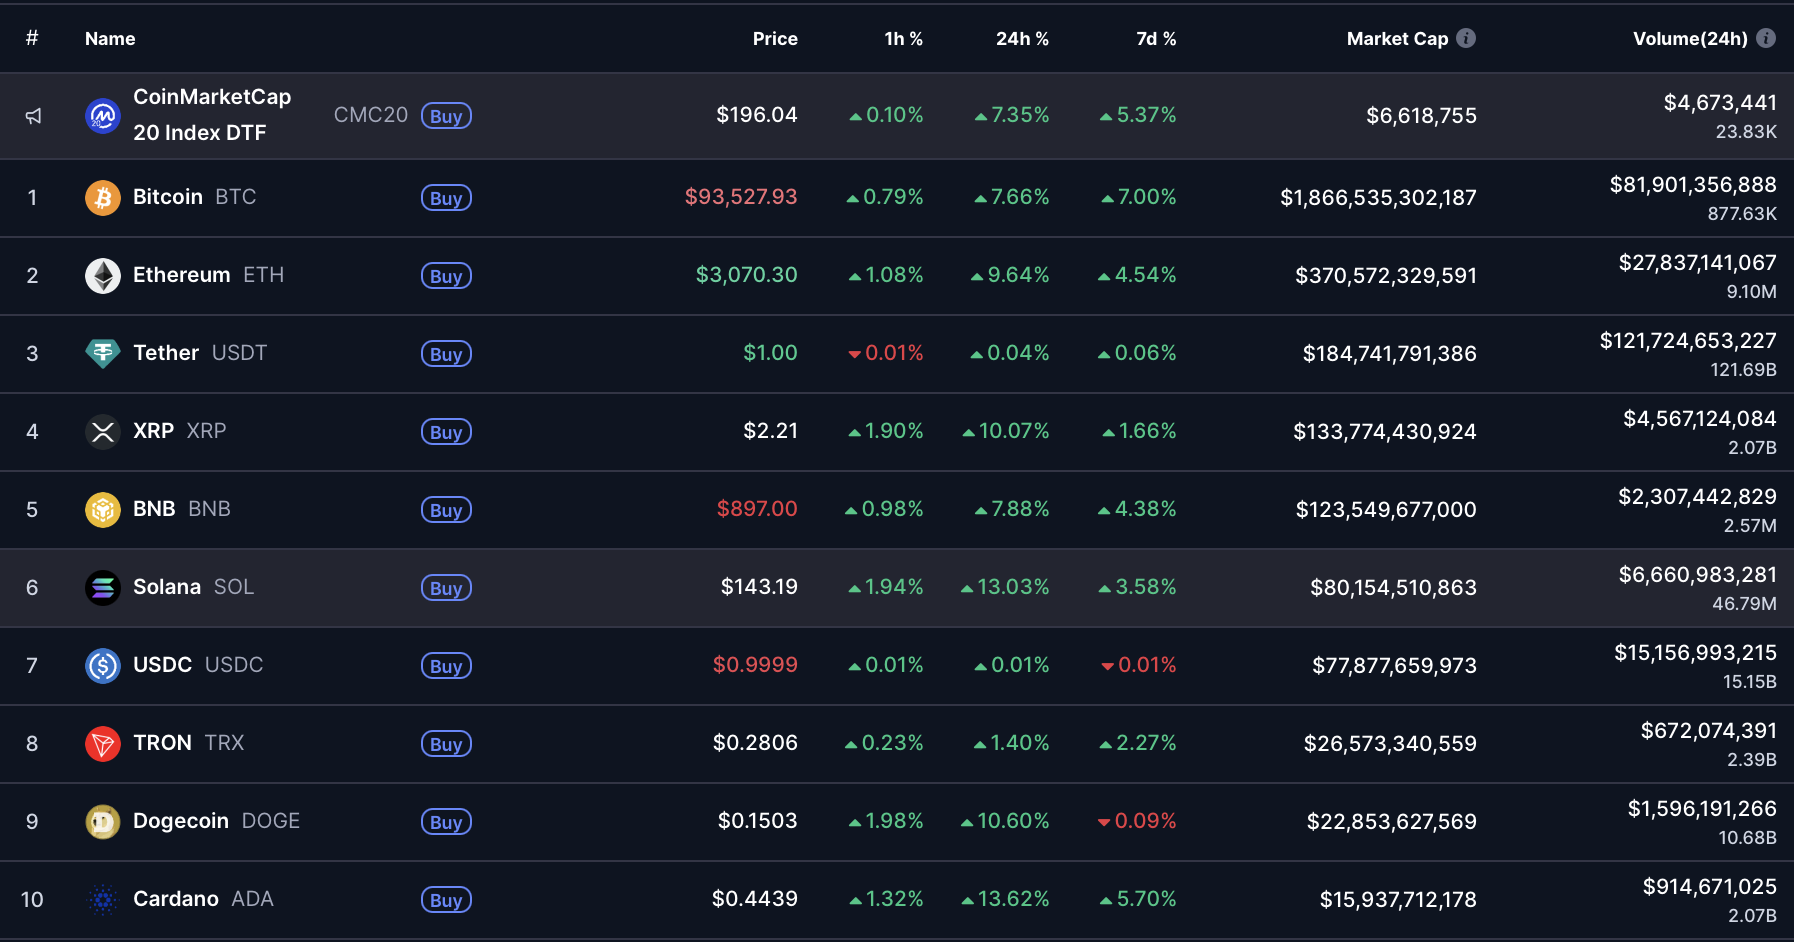1794x942 pixels.
Task: Click the Dogecoin logo icon
Action: tap(102, 822)
